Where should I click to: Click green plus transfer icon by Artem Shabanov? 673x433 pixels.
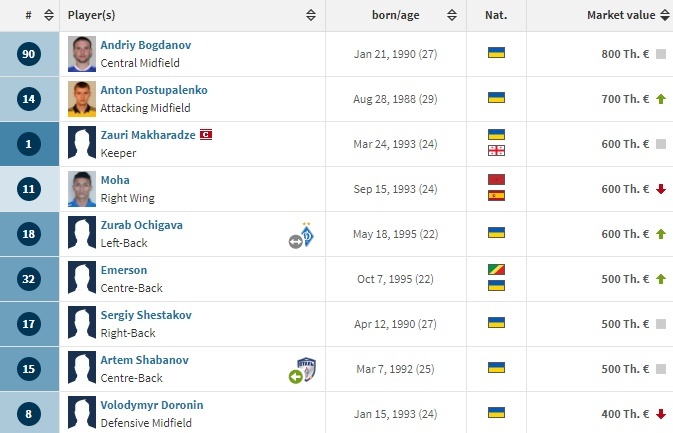[x=295, y=377]
